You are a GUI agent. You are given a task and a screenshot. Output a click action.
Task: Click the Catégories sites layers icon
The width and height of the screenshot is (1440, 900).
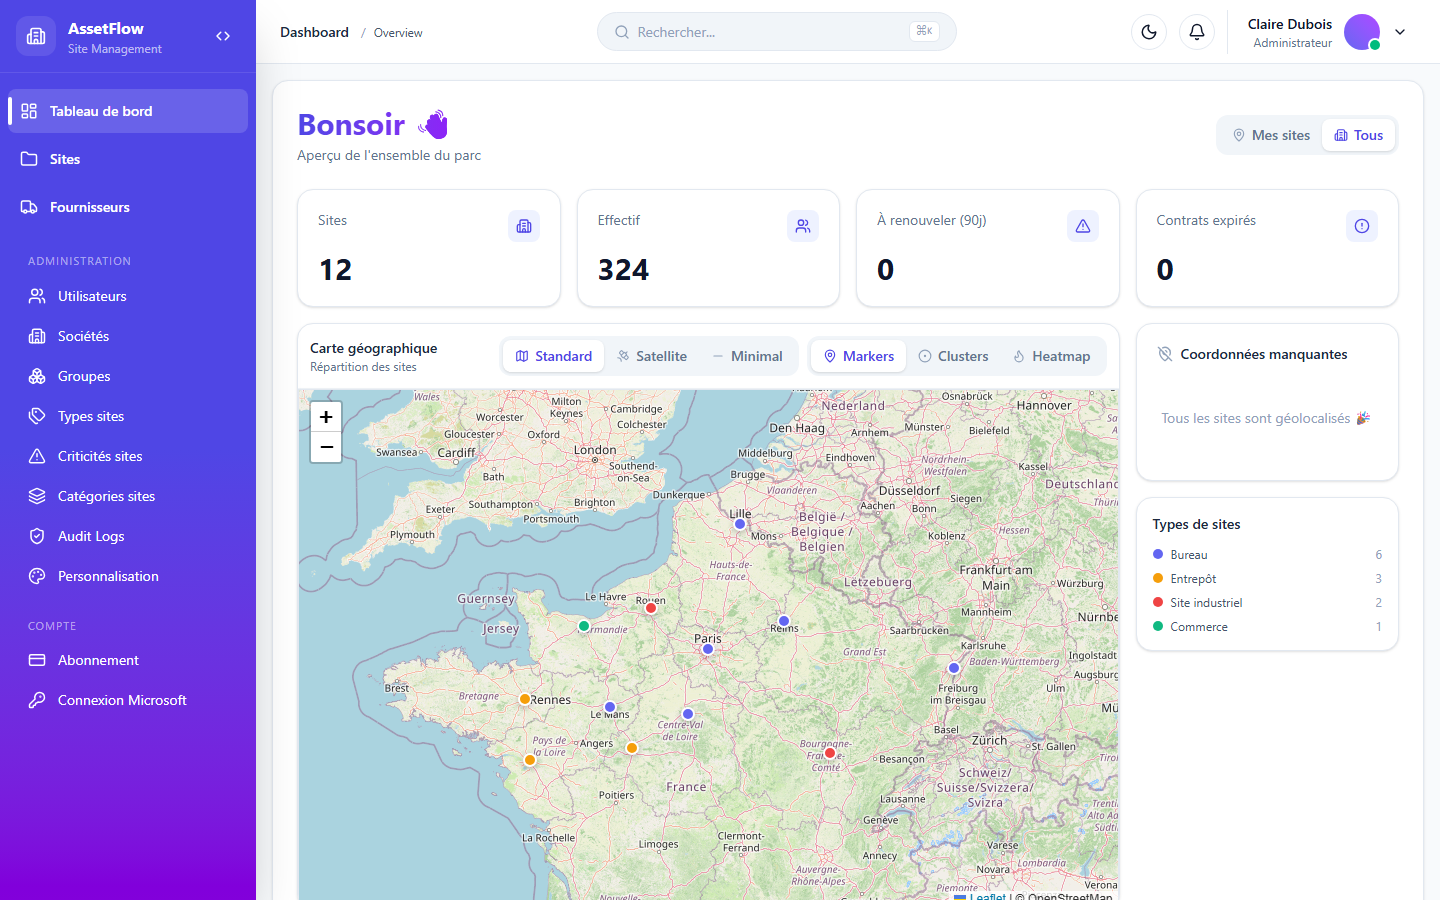[37, 496]
